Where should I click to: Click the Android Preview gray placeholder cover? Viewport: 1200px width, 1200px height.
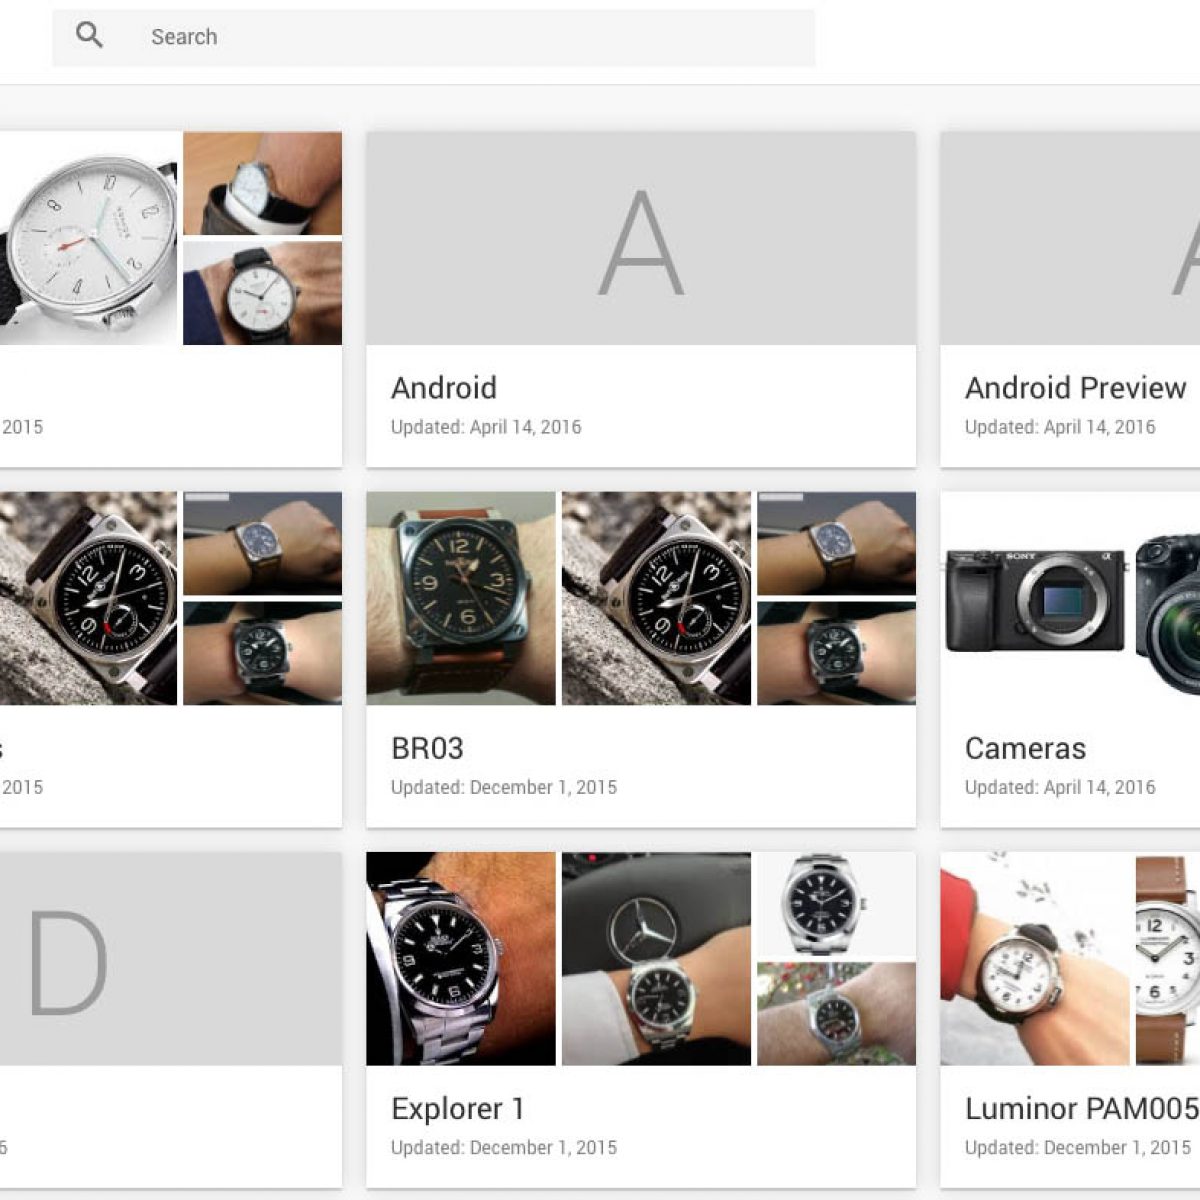pos(1070,240)
